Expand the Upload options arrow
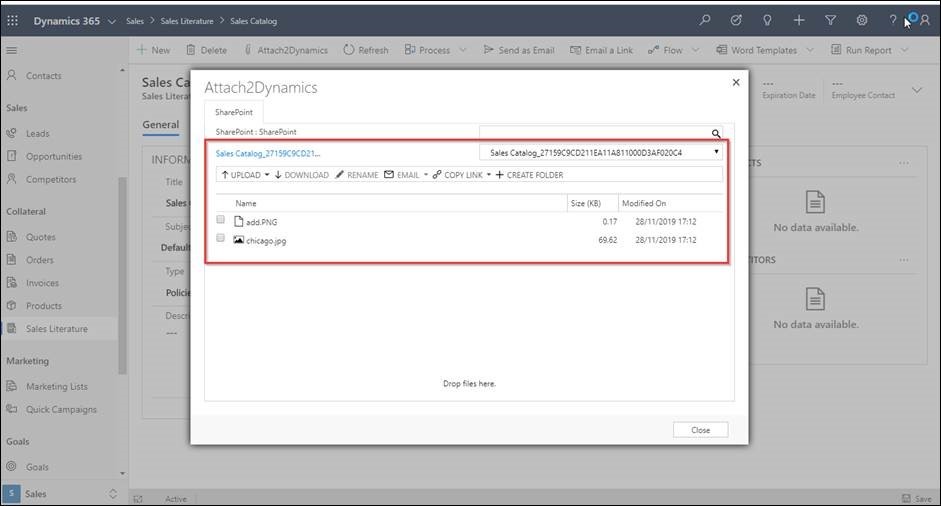Screen dimensions: 941x506 click(266, 175)
